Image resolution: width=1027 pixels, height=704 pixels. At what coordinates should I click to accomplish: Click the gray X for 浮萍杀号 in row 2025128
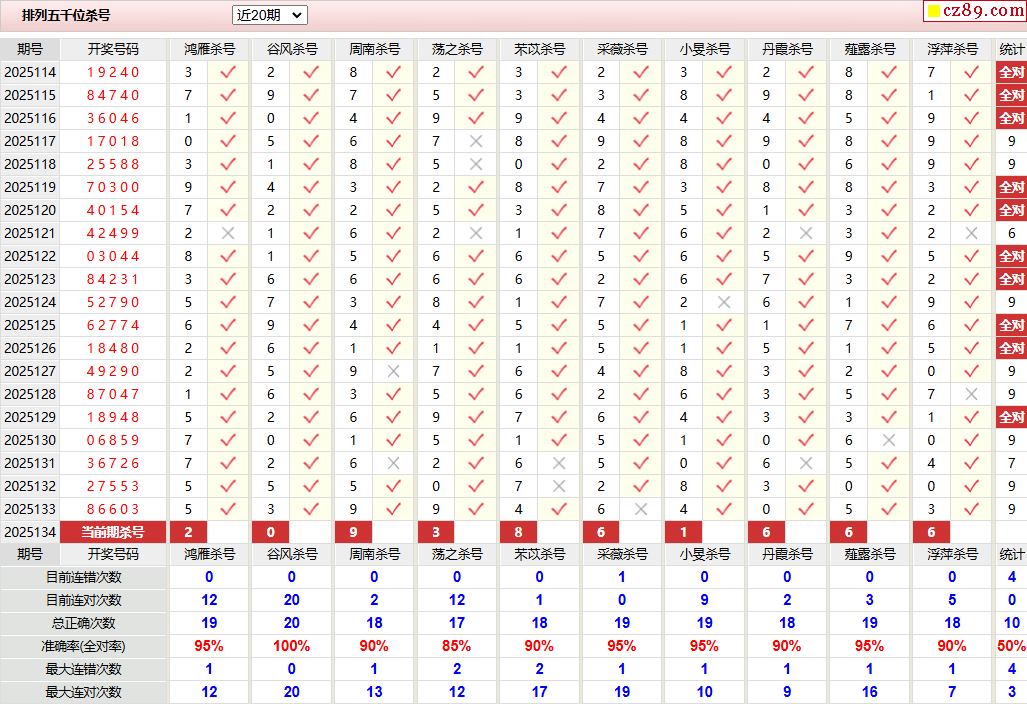tap(971, 394)
